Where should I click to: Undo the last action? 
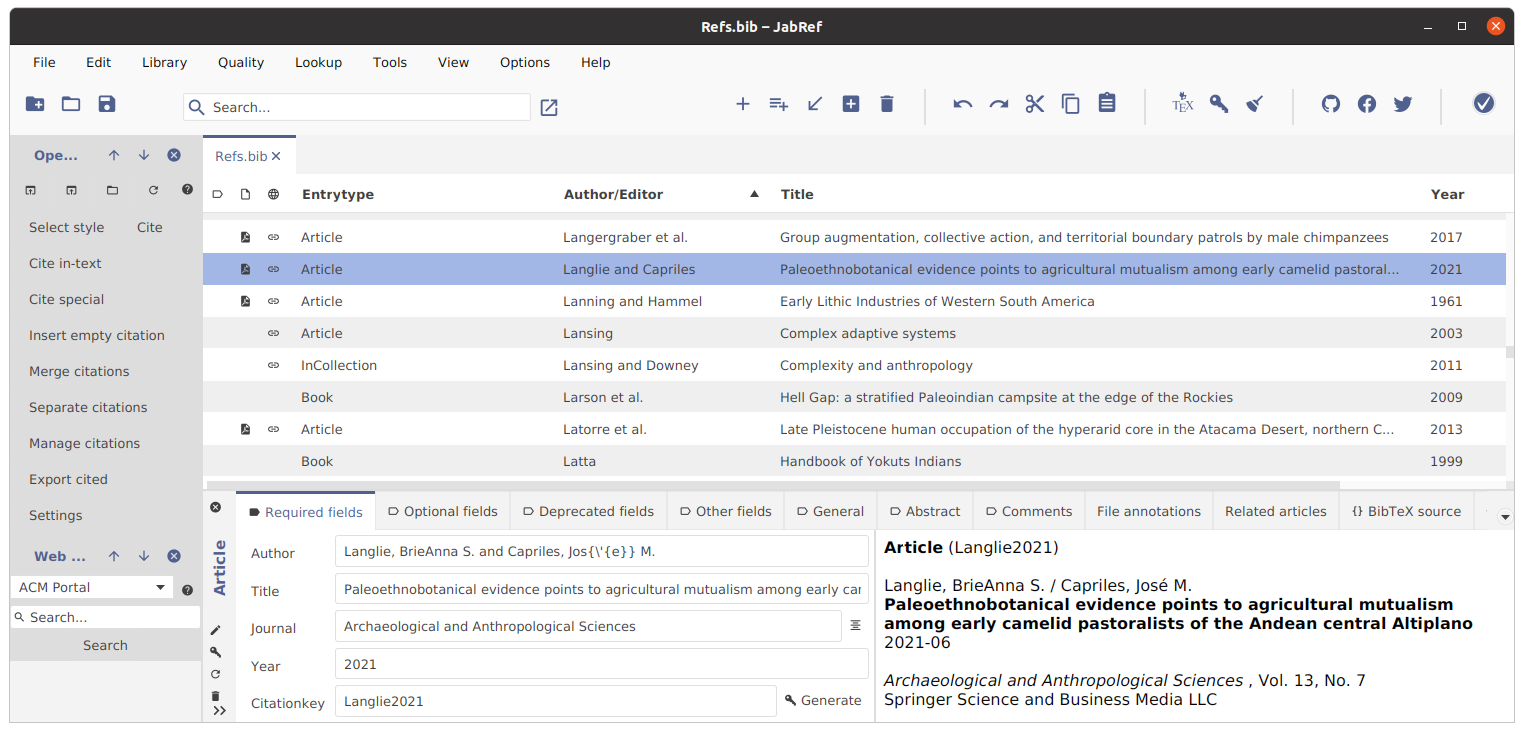click(963, 104)
